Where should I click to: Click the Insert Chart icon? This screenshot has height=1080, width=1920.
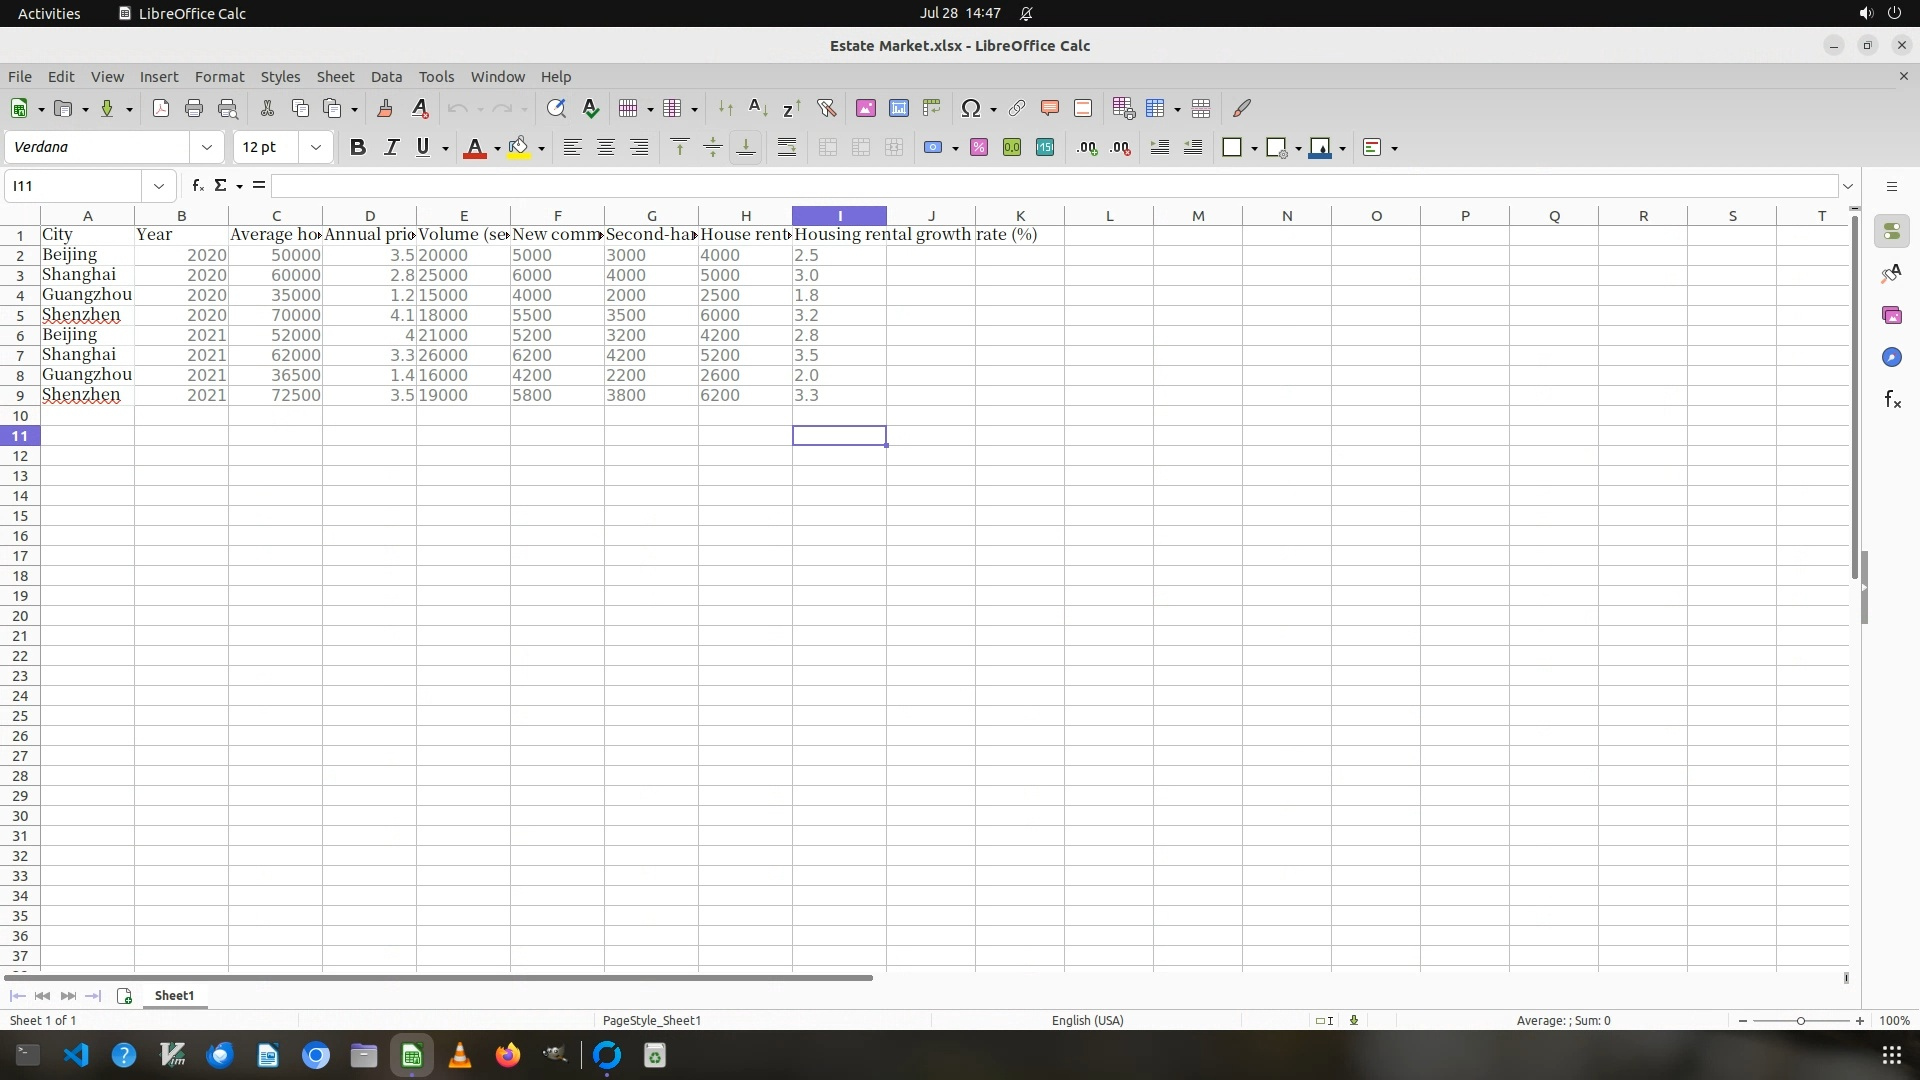coord(898,109)
